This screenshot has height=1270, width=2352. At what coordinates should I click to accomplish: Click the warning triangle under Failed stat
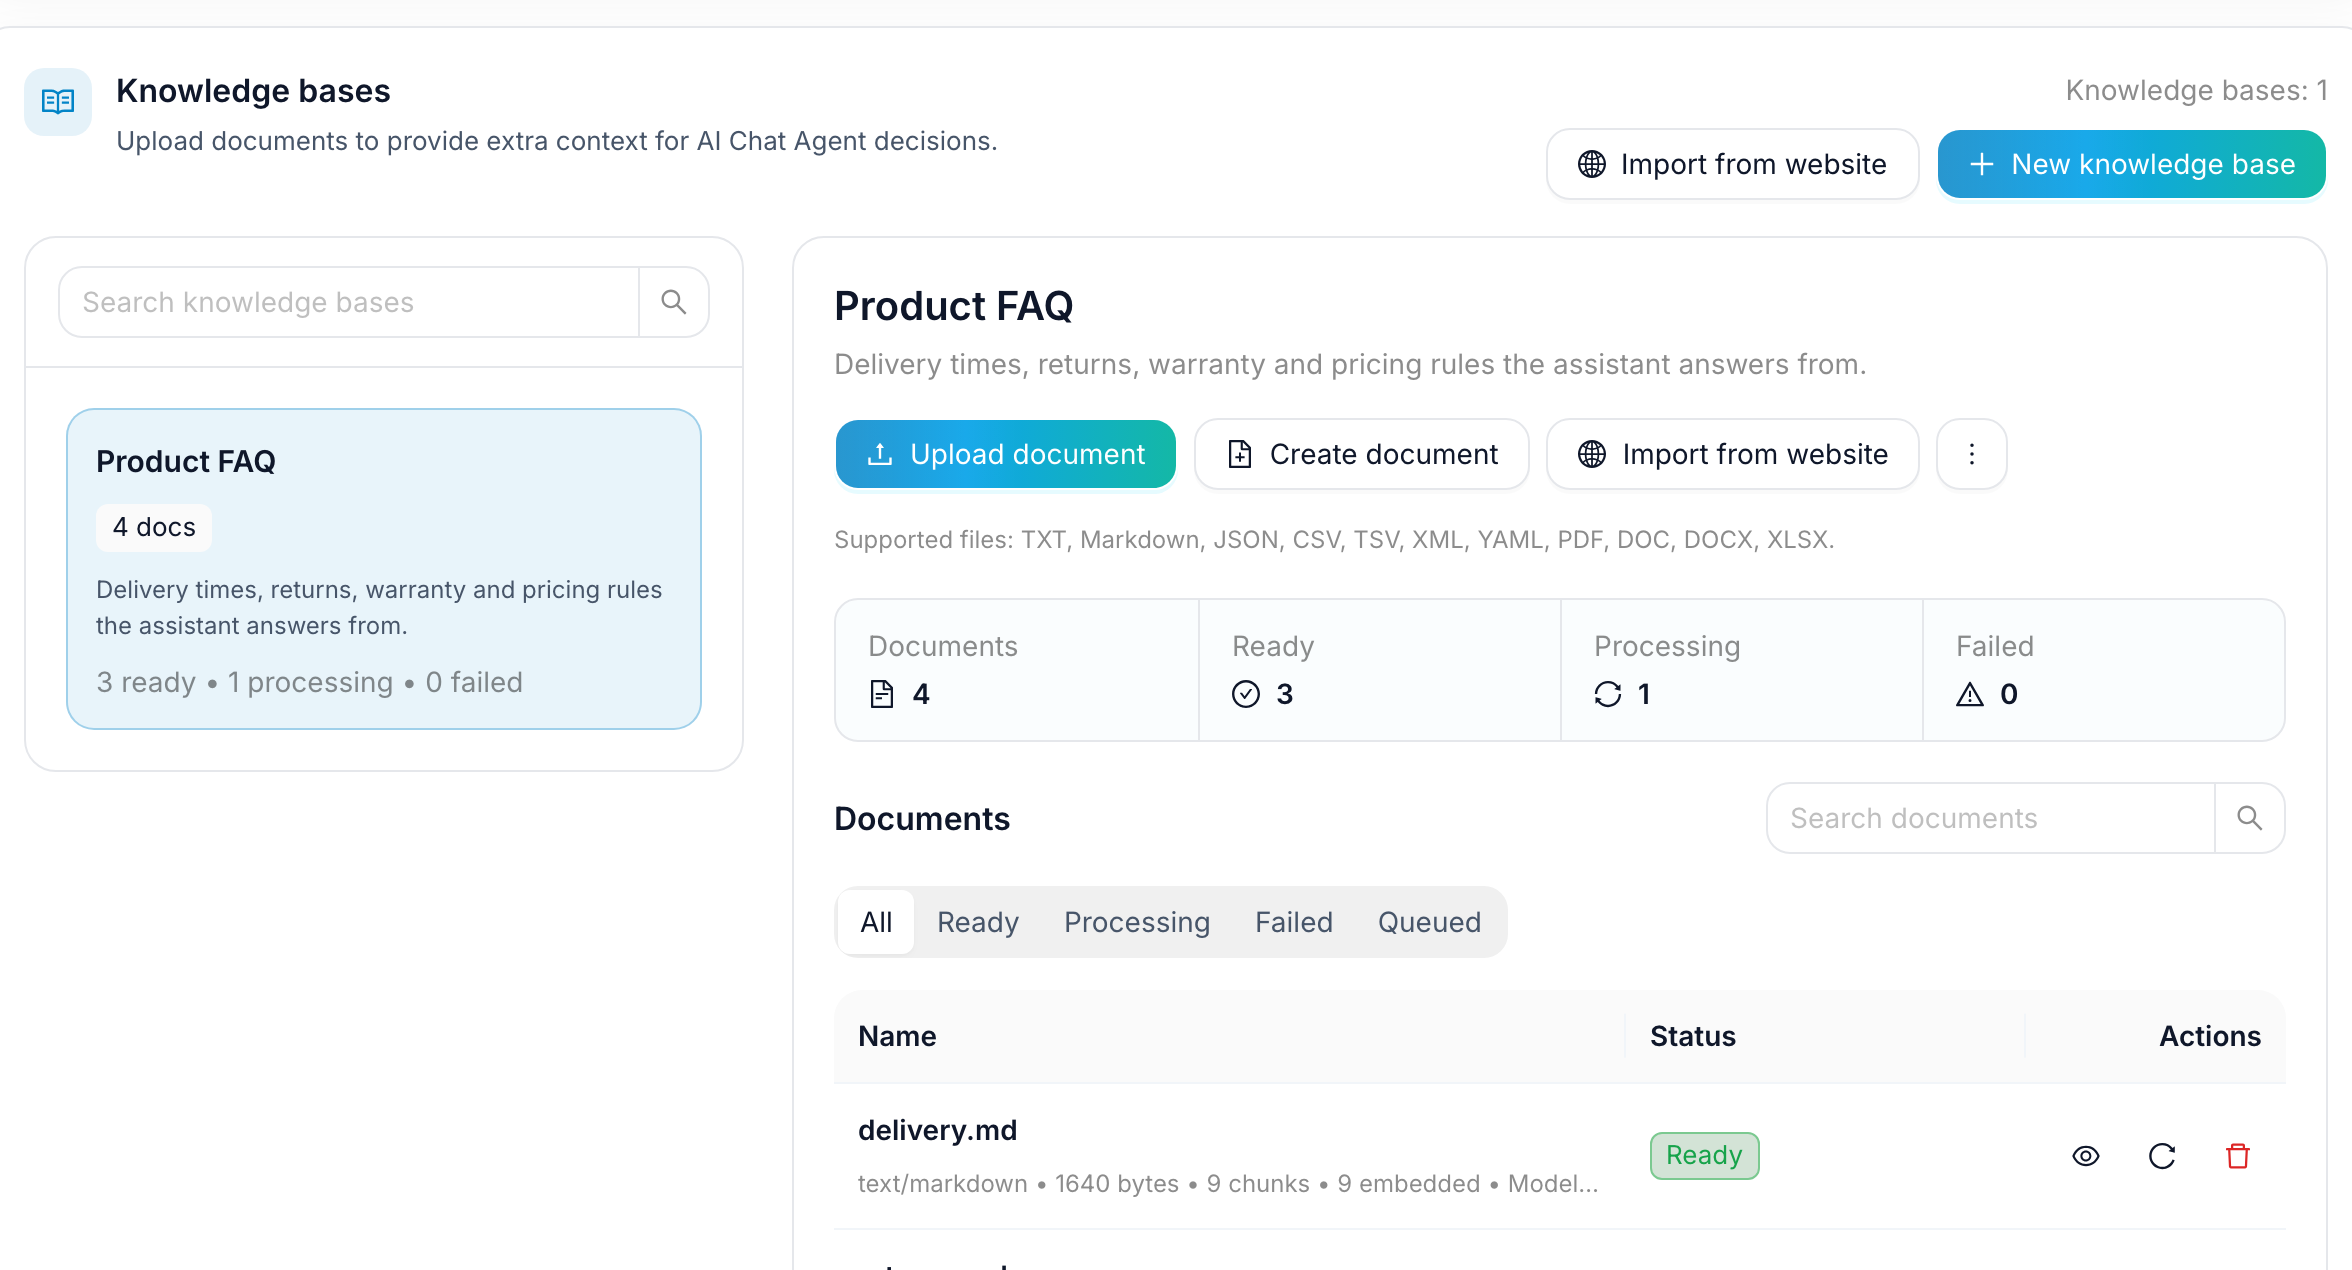pyautogui.click(x=1970, y=694)
